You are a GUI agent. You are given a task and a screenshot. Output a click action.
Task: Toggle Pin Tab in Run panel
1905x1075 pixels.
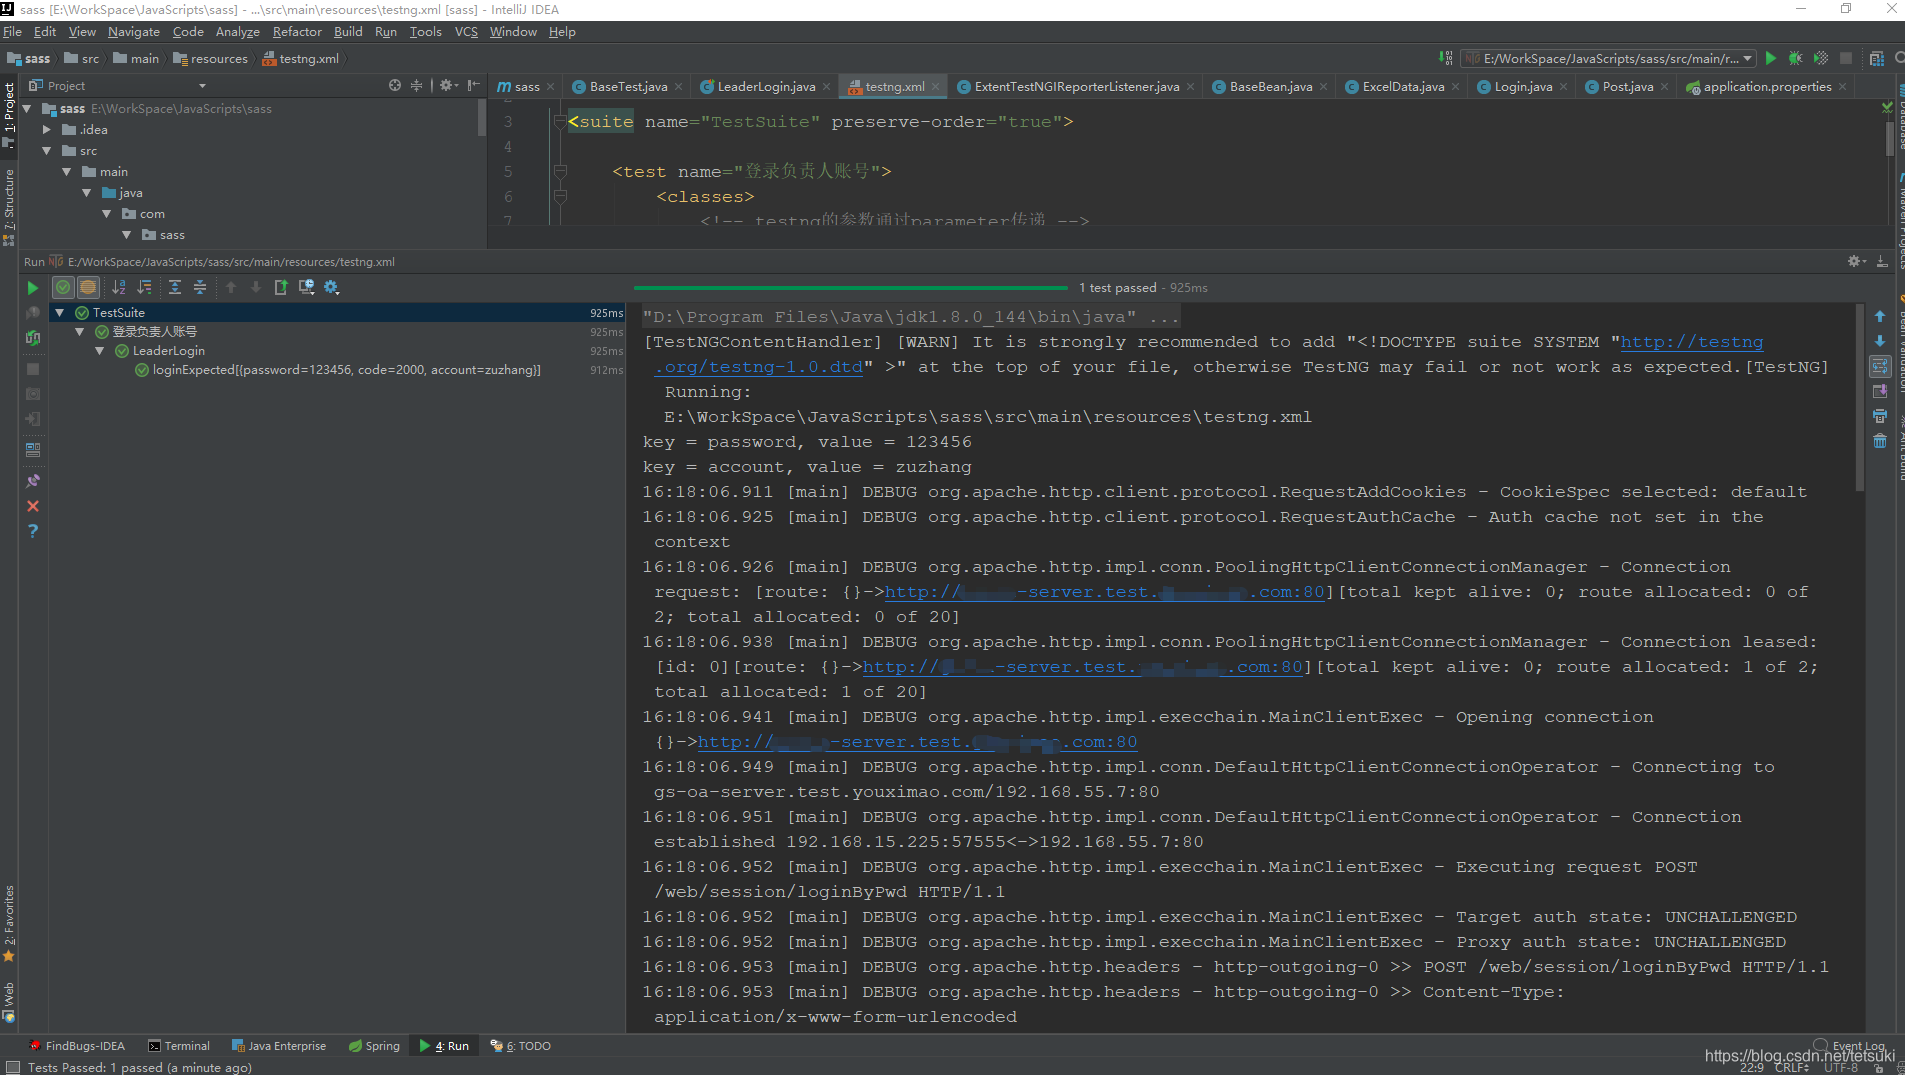point(33,481)
